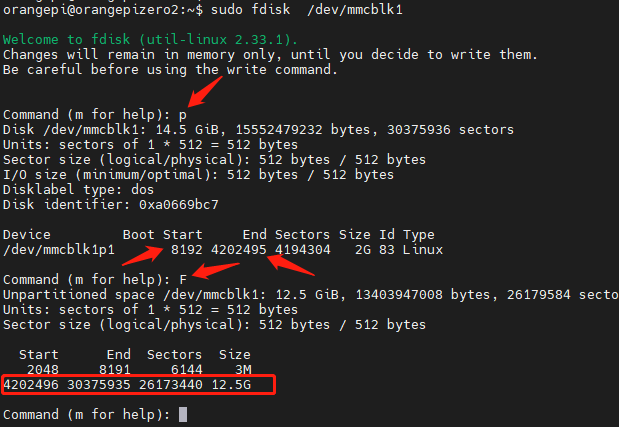
Task: Click the End sector value 4202495
Action: tap(238, 250)
